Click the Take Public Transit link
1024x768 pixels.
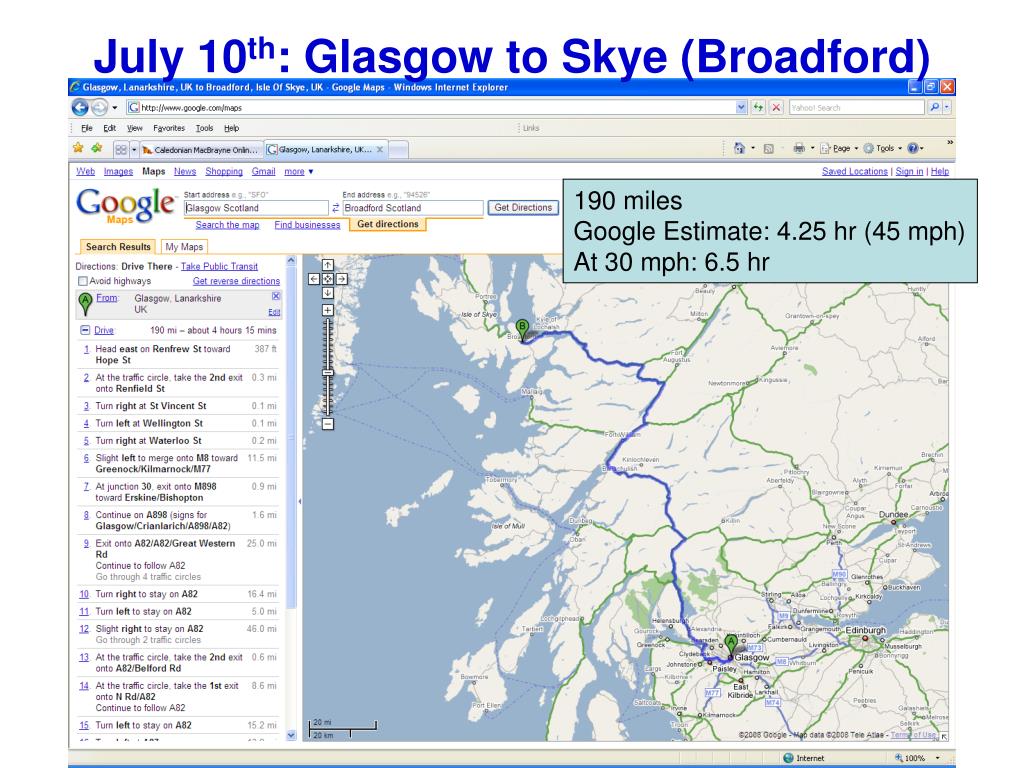click(219, 266)
